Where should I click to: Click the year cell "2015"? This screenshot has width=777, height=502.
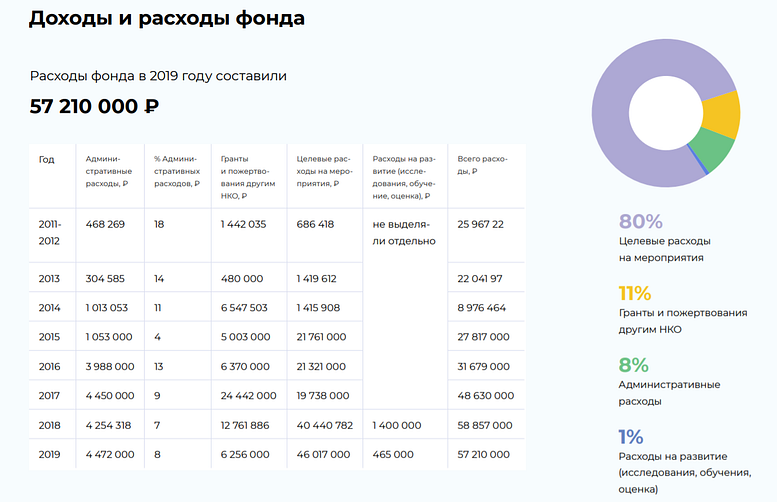click(x=50, y=337)
